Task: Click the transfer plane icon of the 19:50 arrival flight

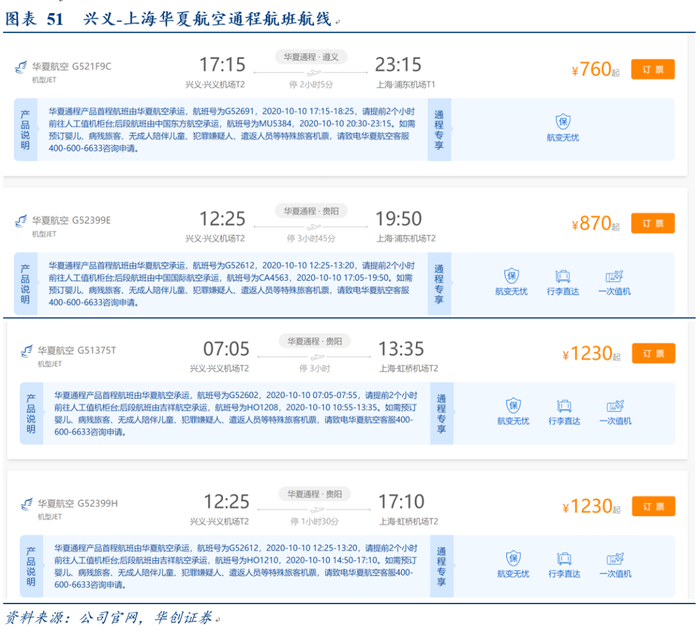Action: [x=313, y=227]
